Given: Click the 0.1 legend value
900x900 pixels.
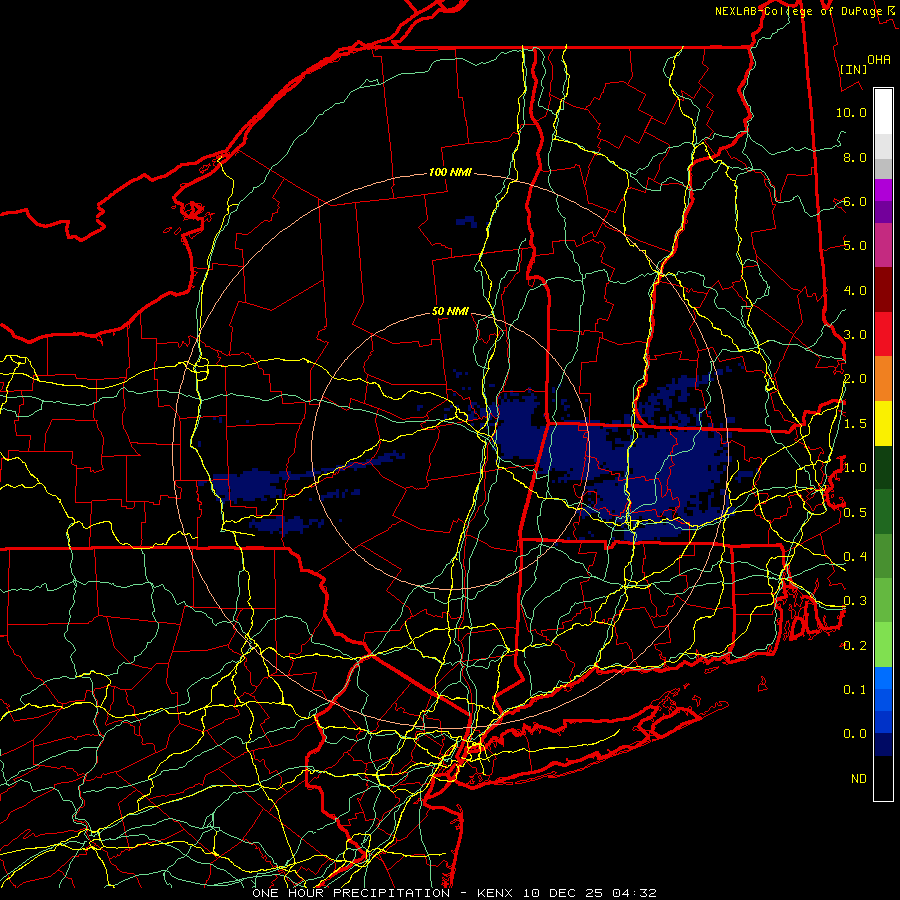Looking at the screenshot, I should click(x=855, y=690).
